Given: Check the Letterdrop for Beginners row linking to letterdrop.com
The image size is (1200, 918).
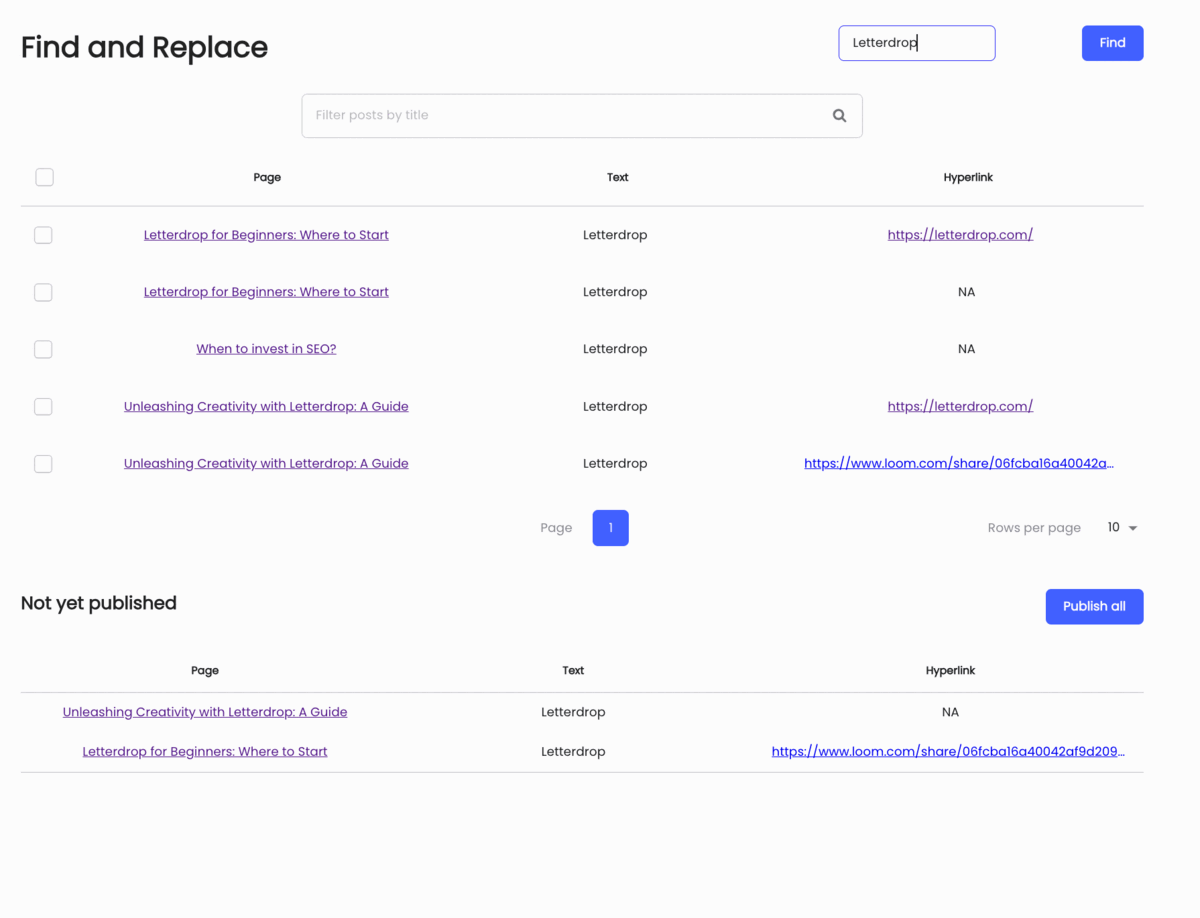Looking at the screenshot, I should pyautogui.click(x=43, y=235).
